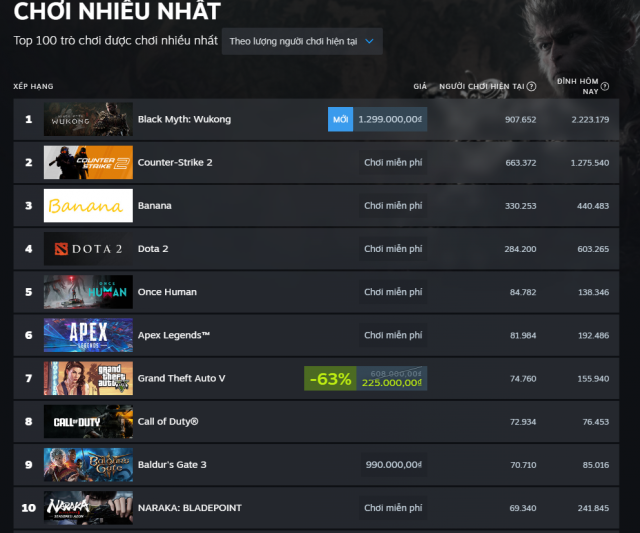Click the 'ĐỈNH HÔM NAY' column header
The width and height of the screenshot is (640, 533).
point(578,86)
